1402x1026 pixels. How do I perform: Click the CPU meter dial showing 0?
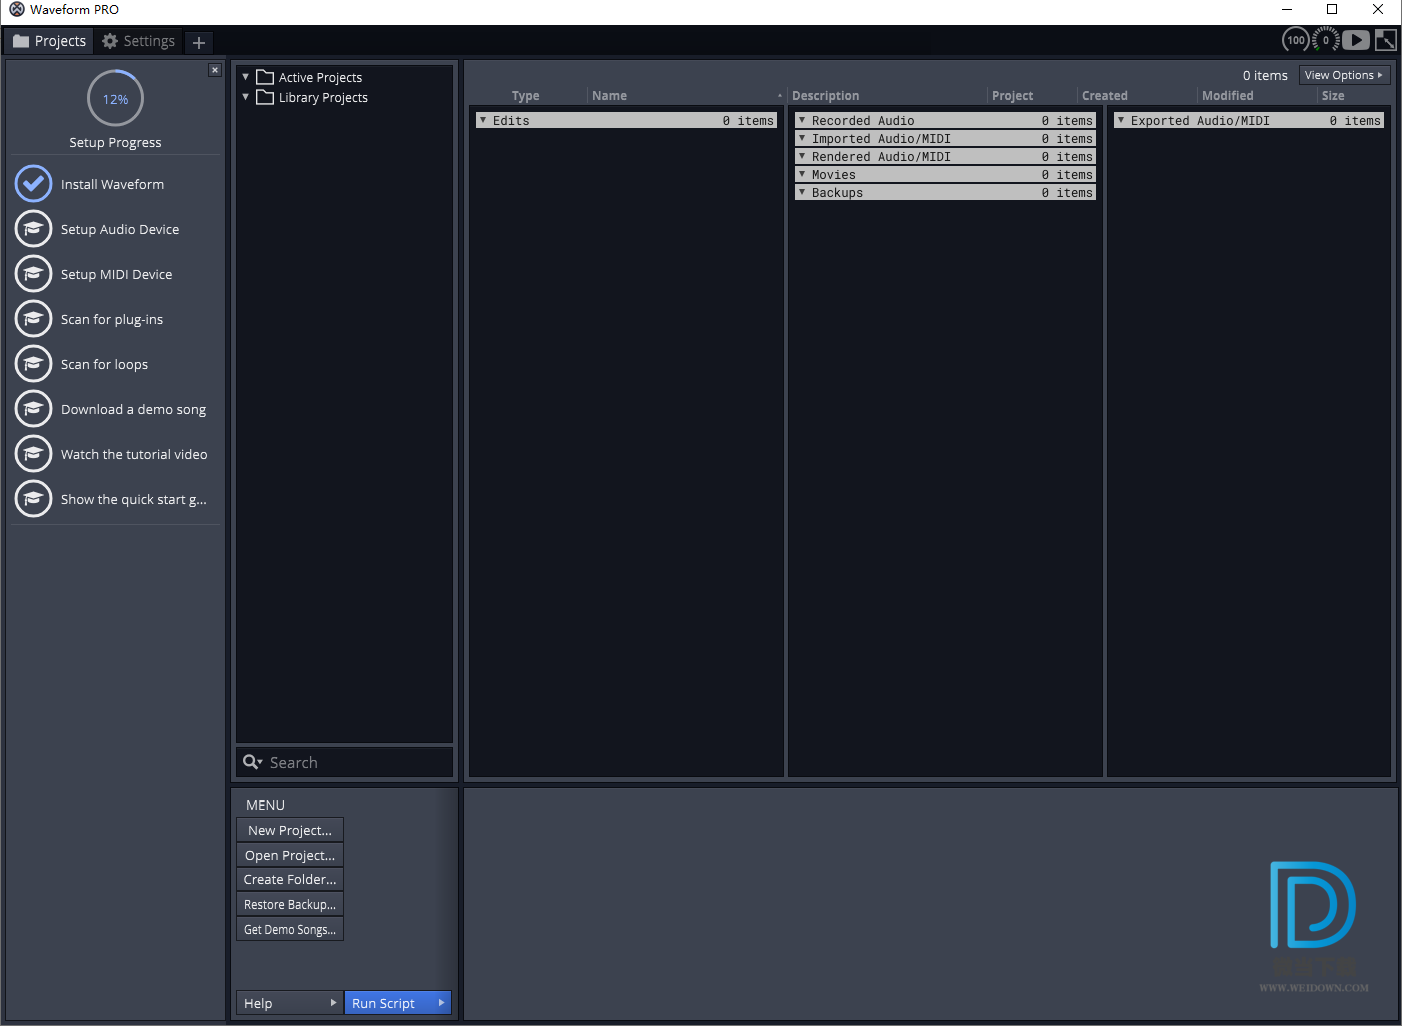tap(1326, 40)
